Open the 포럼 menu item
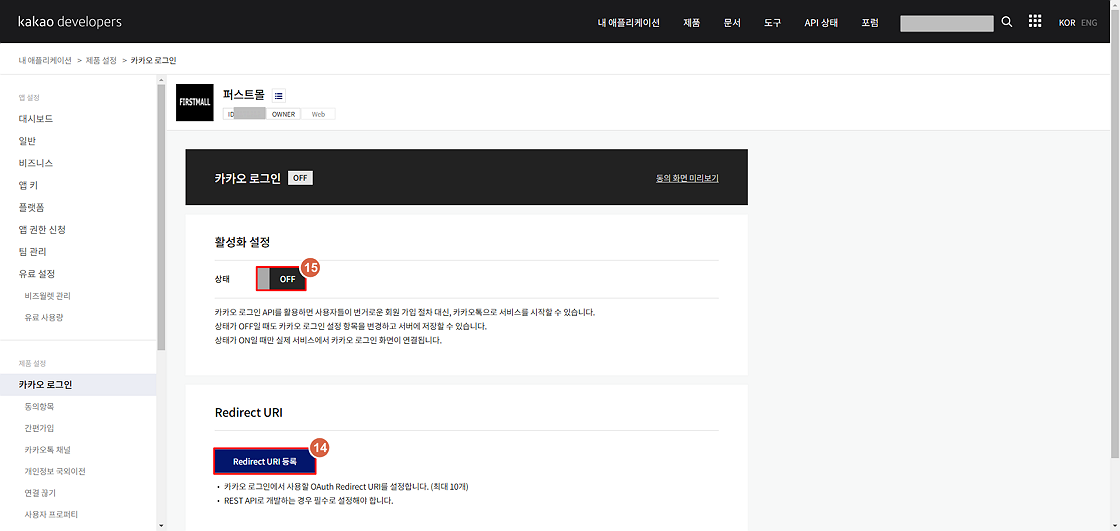Viewport: 1120px width, 531px height. (869, 22)
